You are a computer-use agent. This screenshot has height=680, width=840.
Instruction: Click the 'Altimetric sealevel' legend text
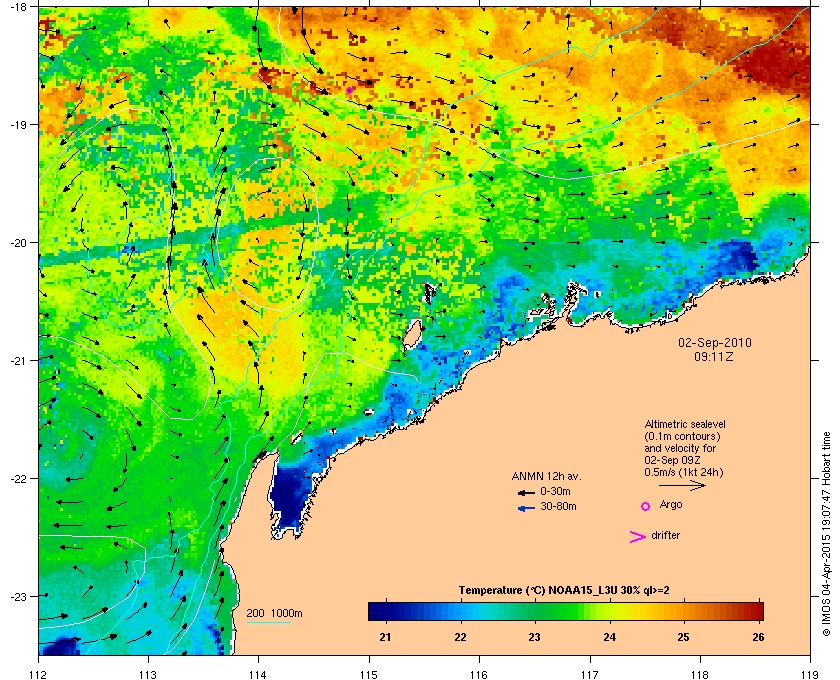coord(685,424)
